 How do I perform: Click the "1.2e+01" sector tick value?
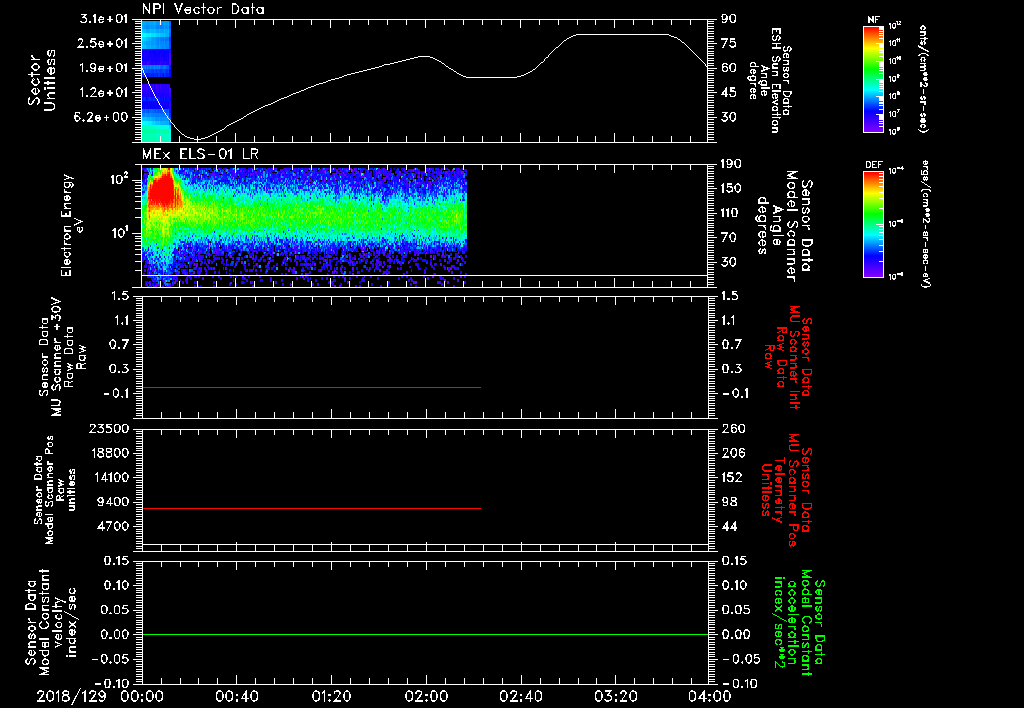(104, 93)
